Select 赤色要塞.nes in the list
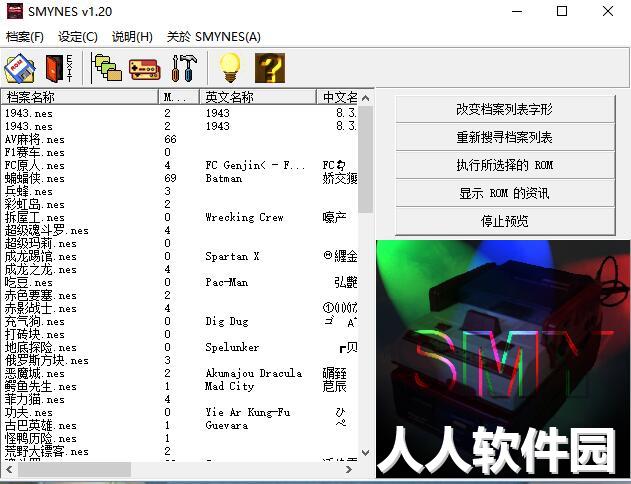 pyautogui.click(x=41, y=295)
